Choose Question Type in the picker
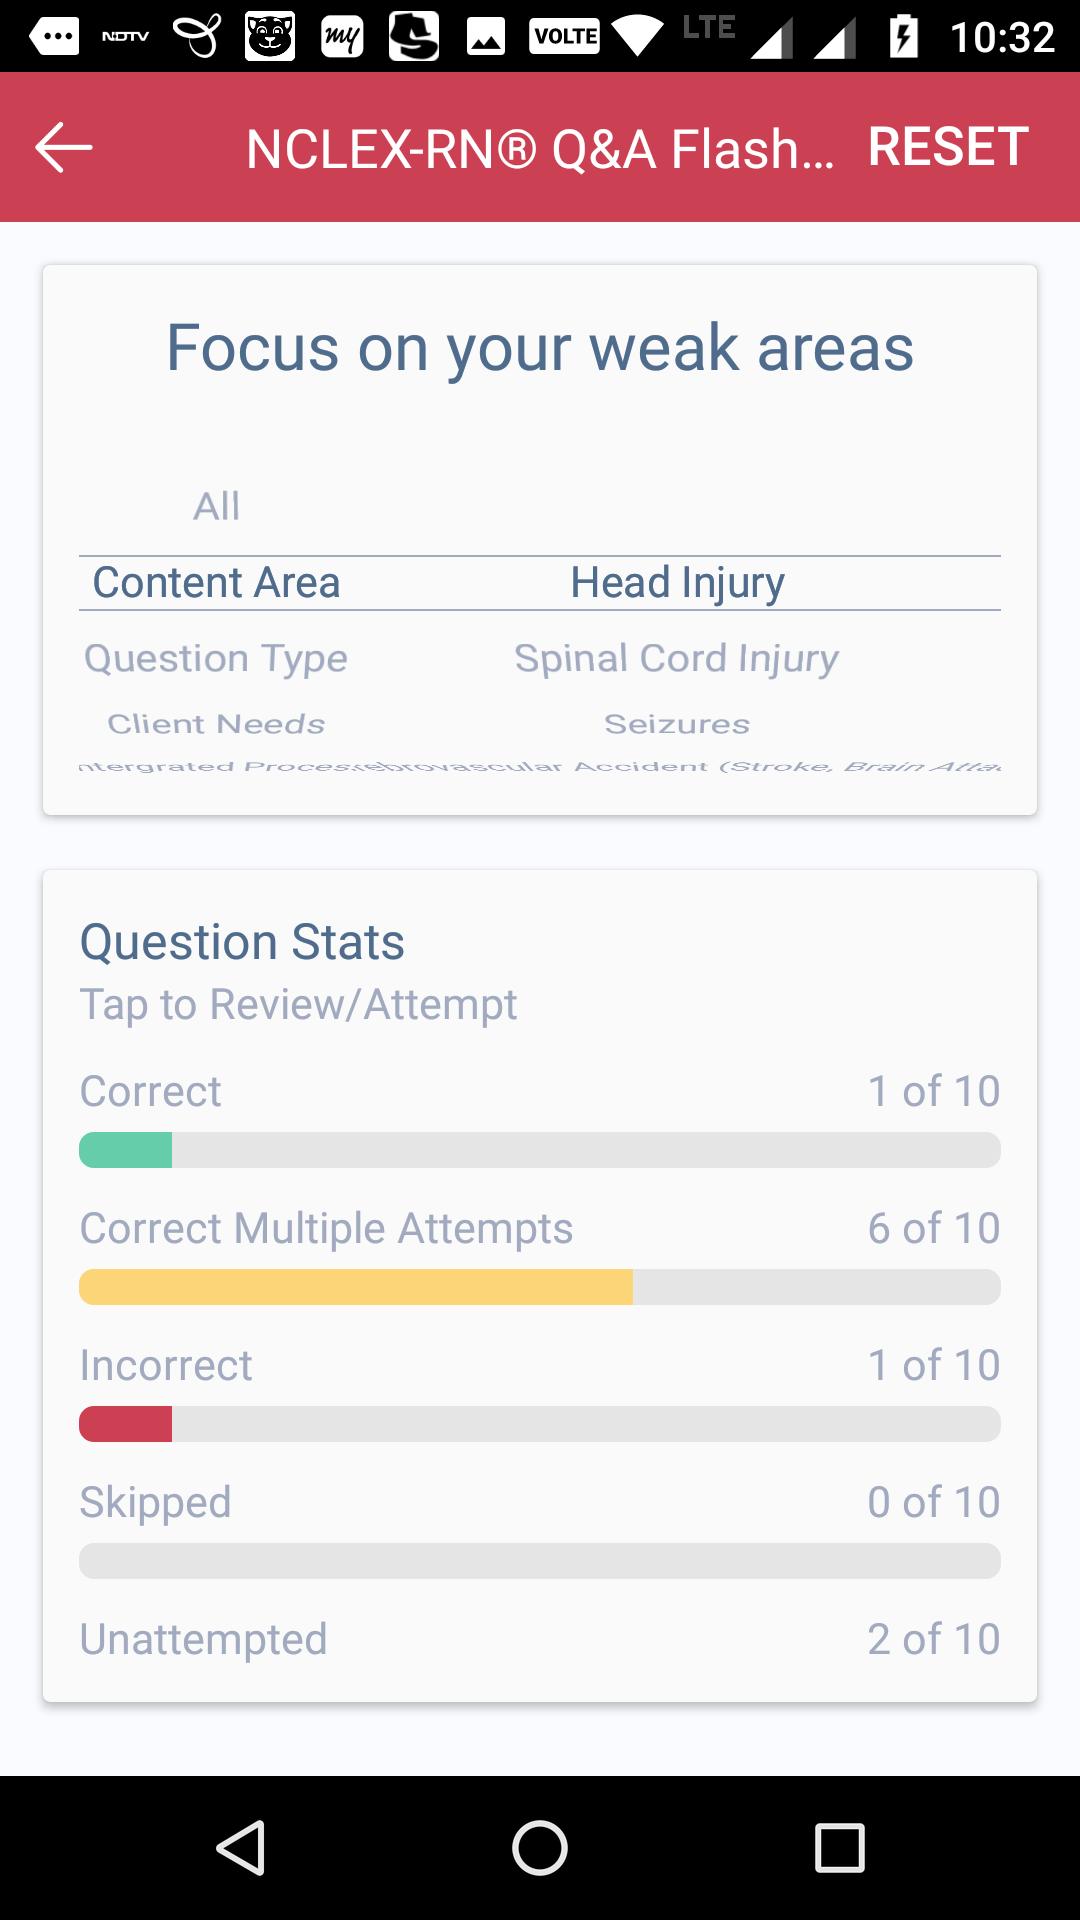 coord(216,658)
